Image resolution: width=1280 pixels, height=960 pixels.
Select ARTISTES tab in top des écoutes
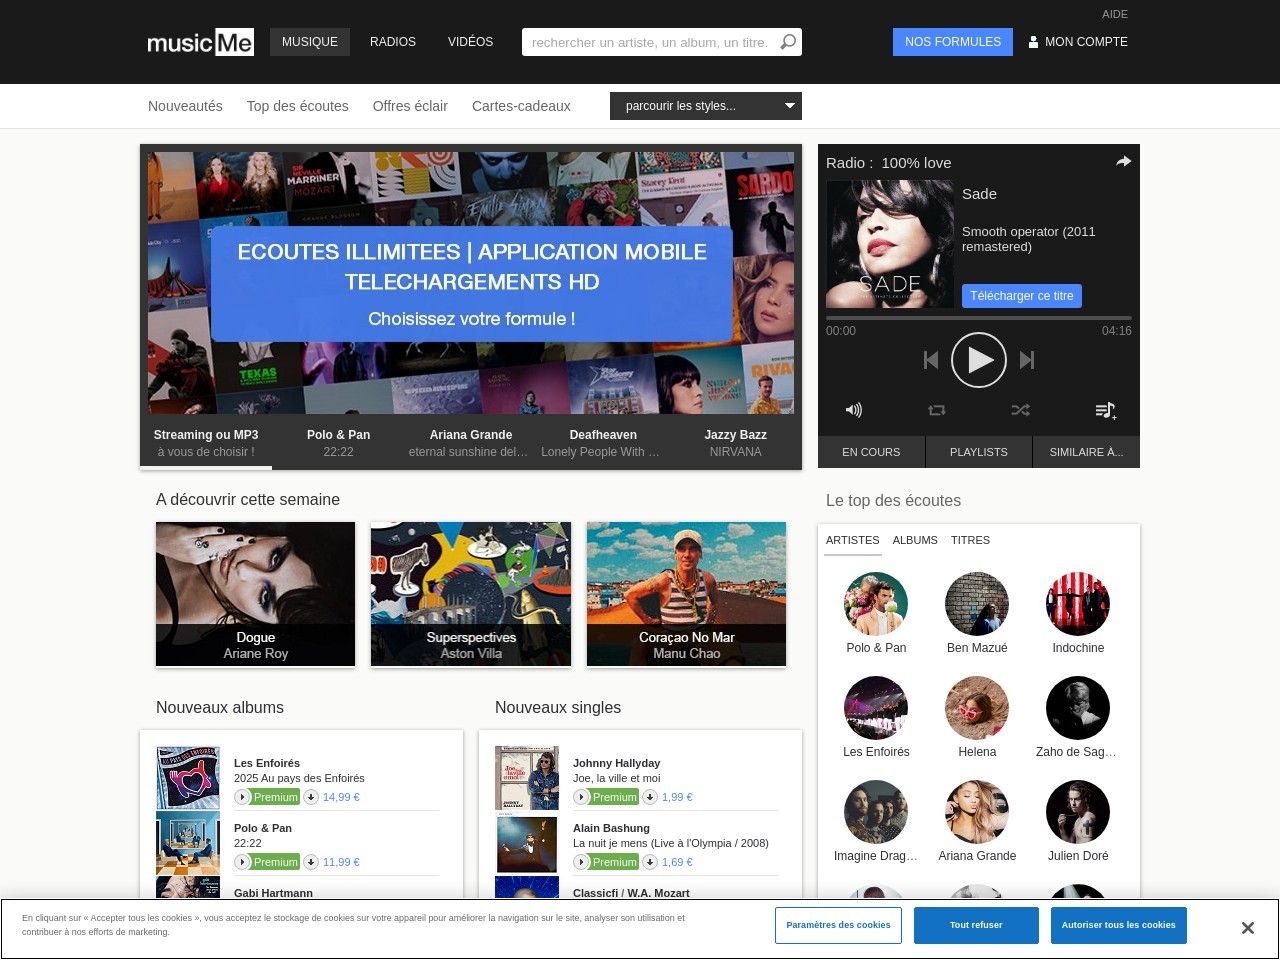click(853, 540)
